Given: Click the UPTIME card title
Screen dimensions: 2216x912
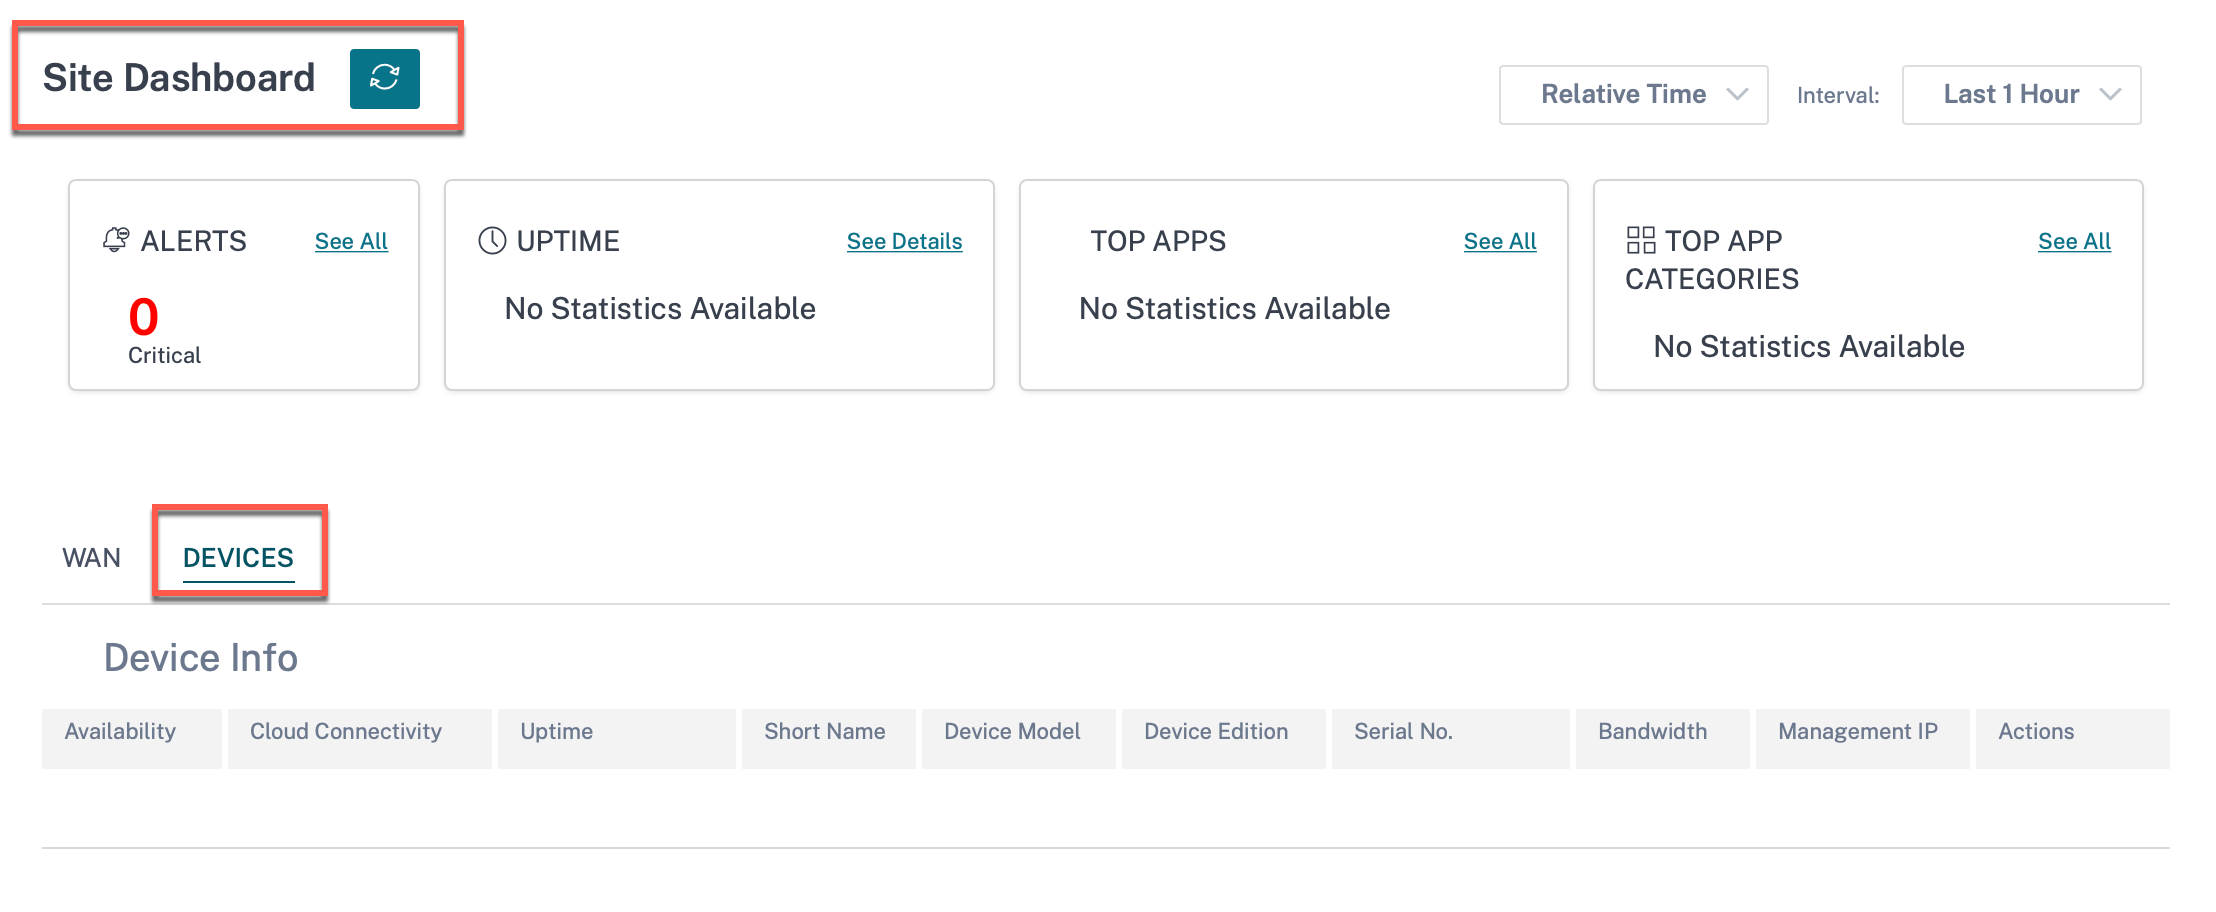Looking at the screenshot, I should pyautogui.click(x=568, y=241).
